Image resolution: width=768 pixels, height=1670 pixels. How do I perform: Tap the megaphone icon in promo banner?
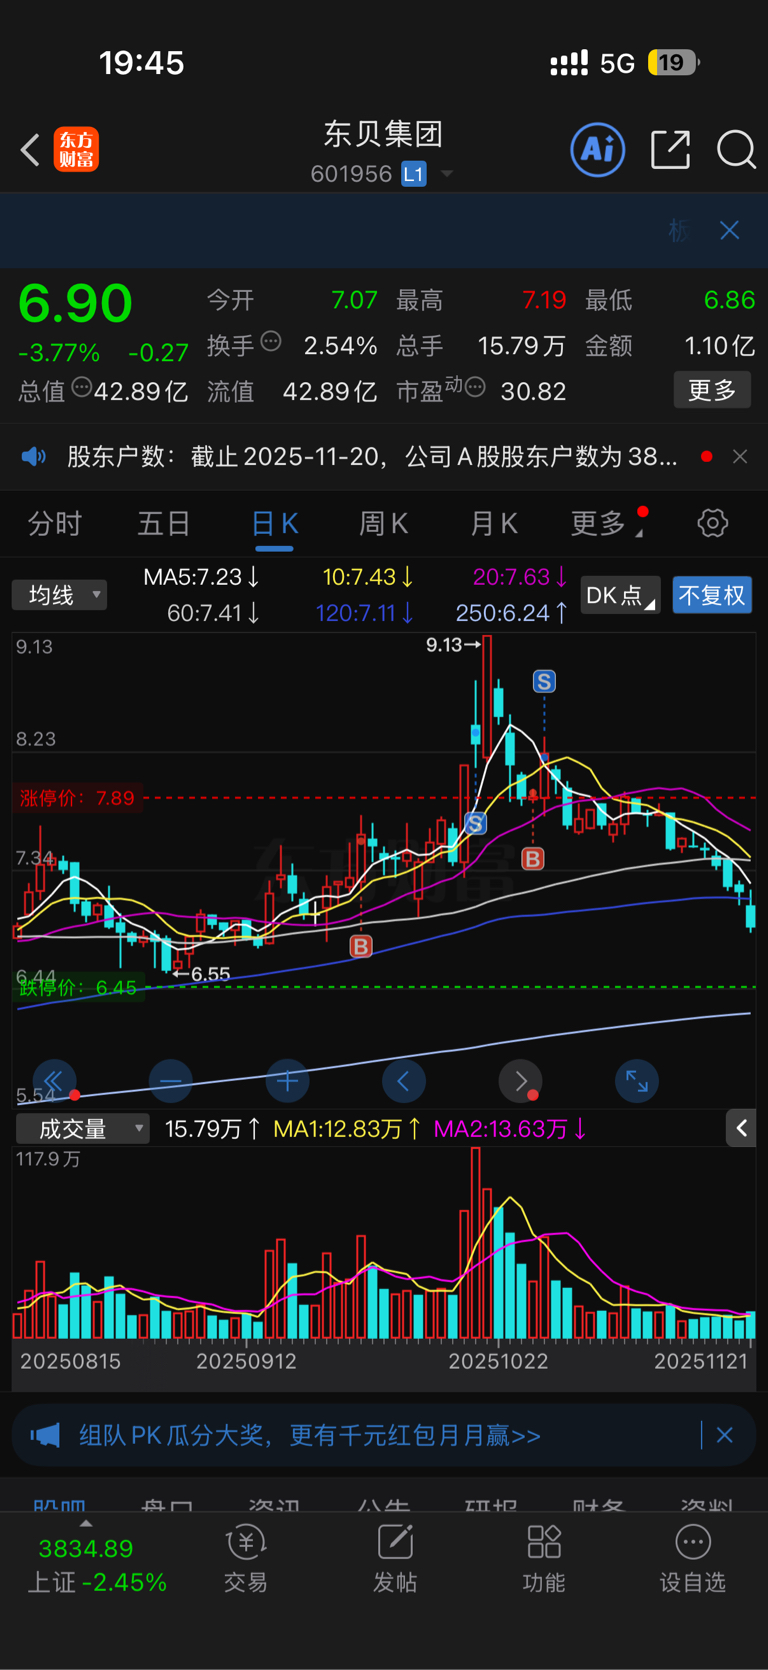[x=45, y=1436]
